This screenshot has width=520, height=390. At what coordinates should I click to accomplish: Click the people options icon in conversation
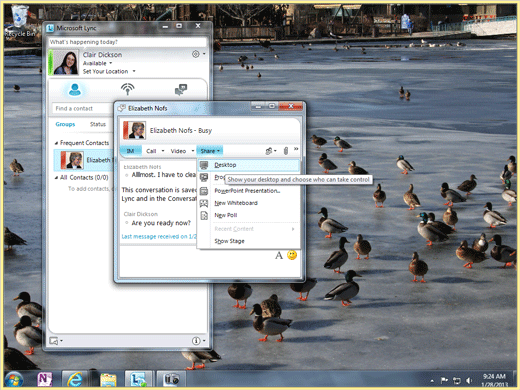point(269,151)
